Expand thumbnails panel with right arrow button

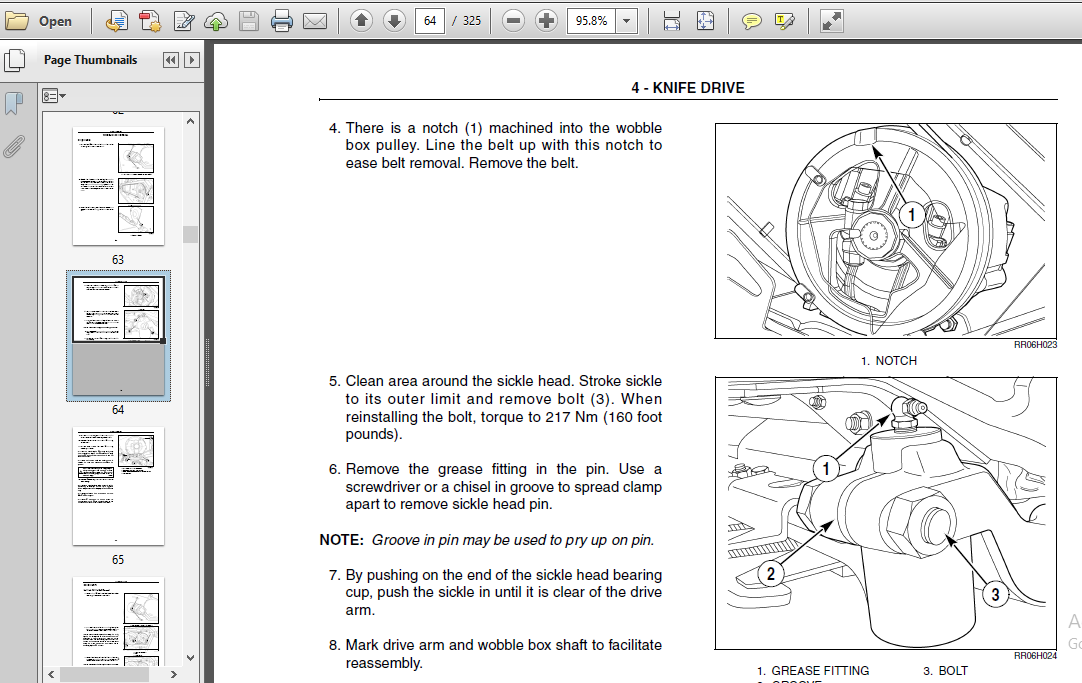coord(193,60)
